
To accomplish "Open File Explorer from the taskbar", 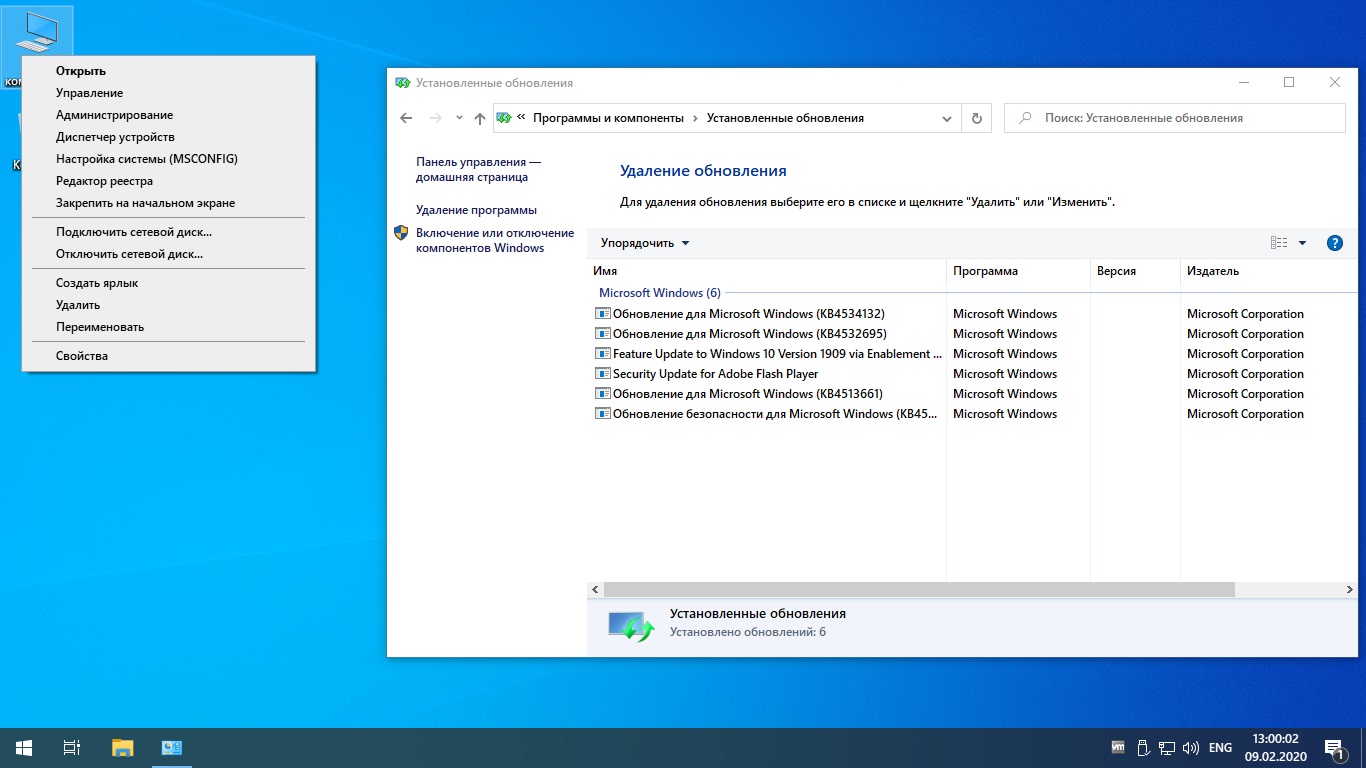I will (x=122, y=747).
